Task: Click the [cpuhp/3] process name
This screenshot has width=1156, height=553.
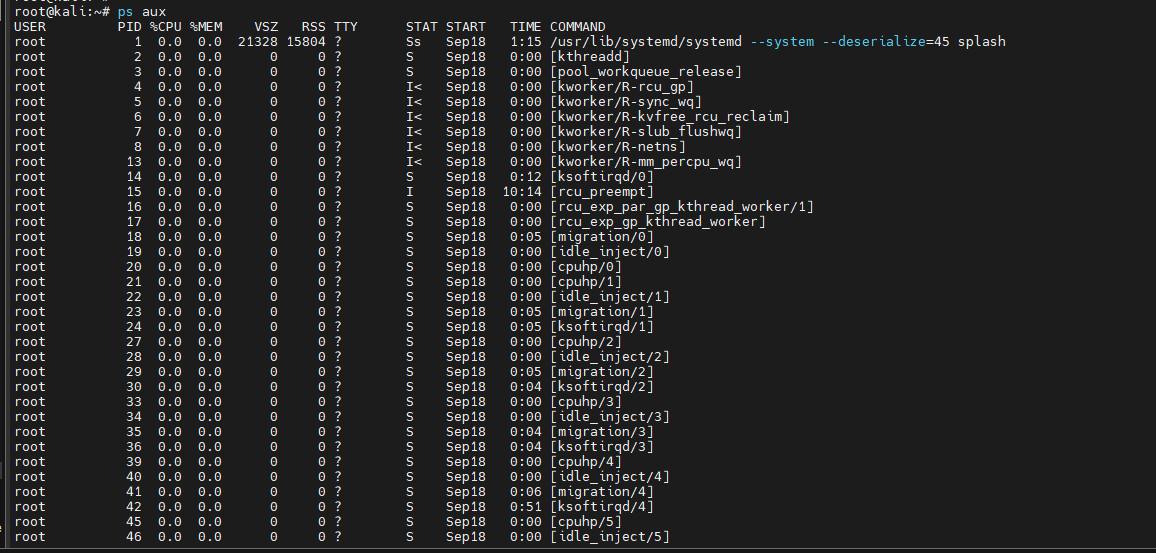Action: [585, 401]
